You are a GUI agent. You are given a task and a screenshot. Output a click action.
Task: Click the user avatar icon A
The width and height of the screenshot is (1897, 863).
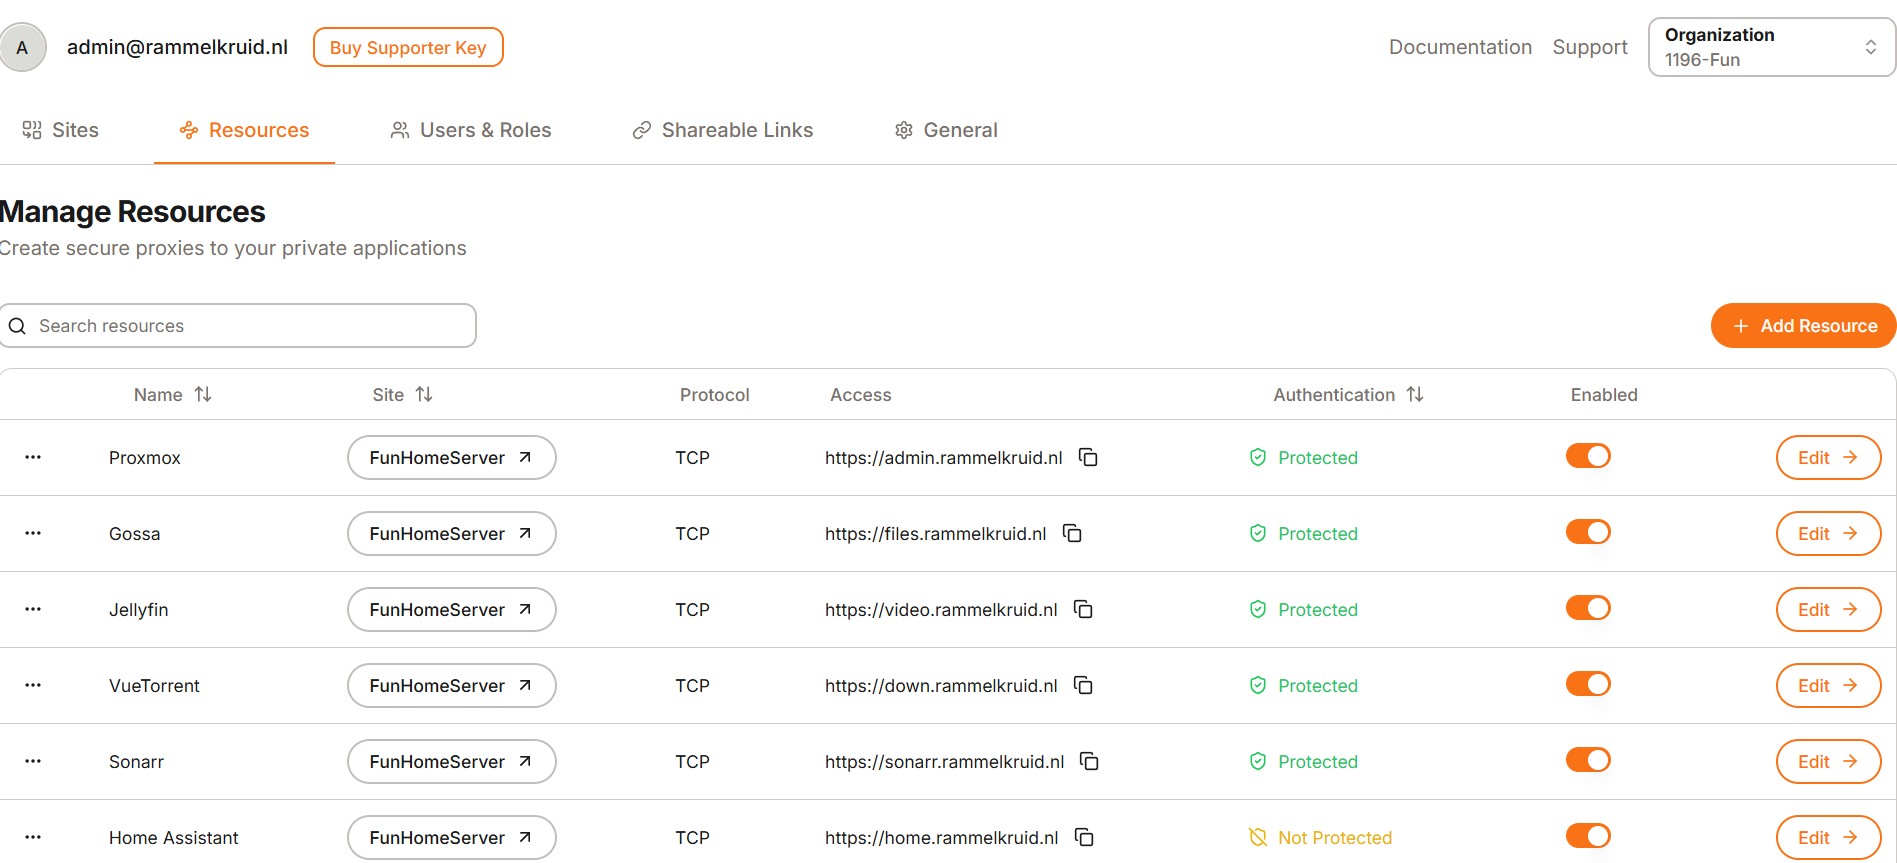click(x=23, y=47)
